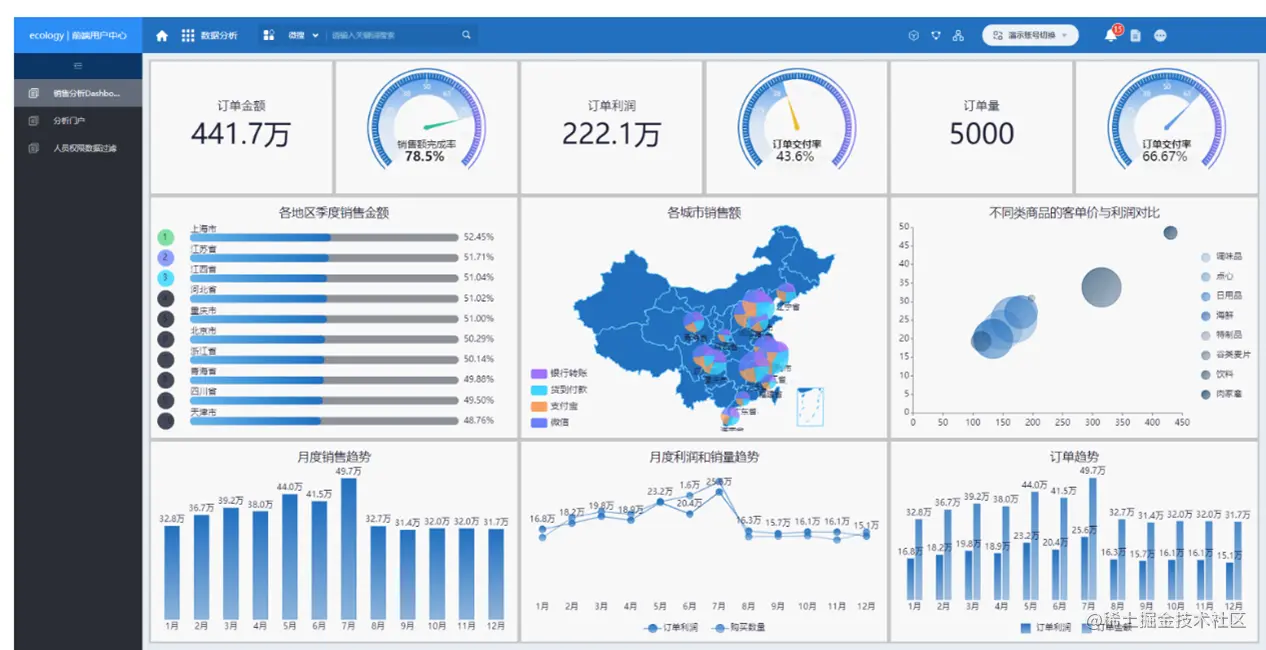
Task: Click the search magnifier icon
Action: 466,35
